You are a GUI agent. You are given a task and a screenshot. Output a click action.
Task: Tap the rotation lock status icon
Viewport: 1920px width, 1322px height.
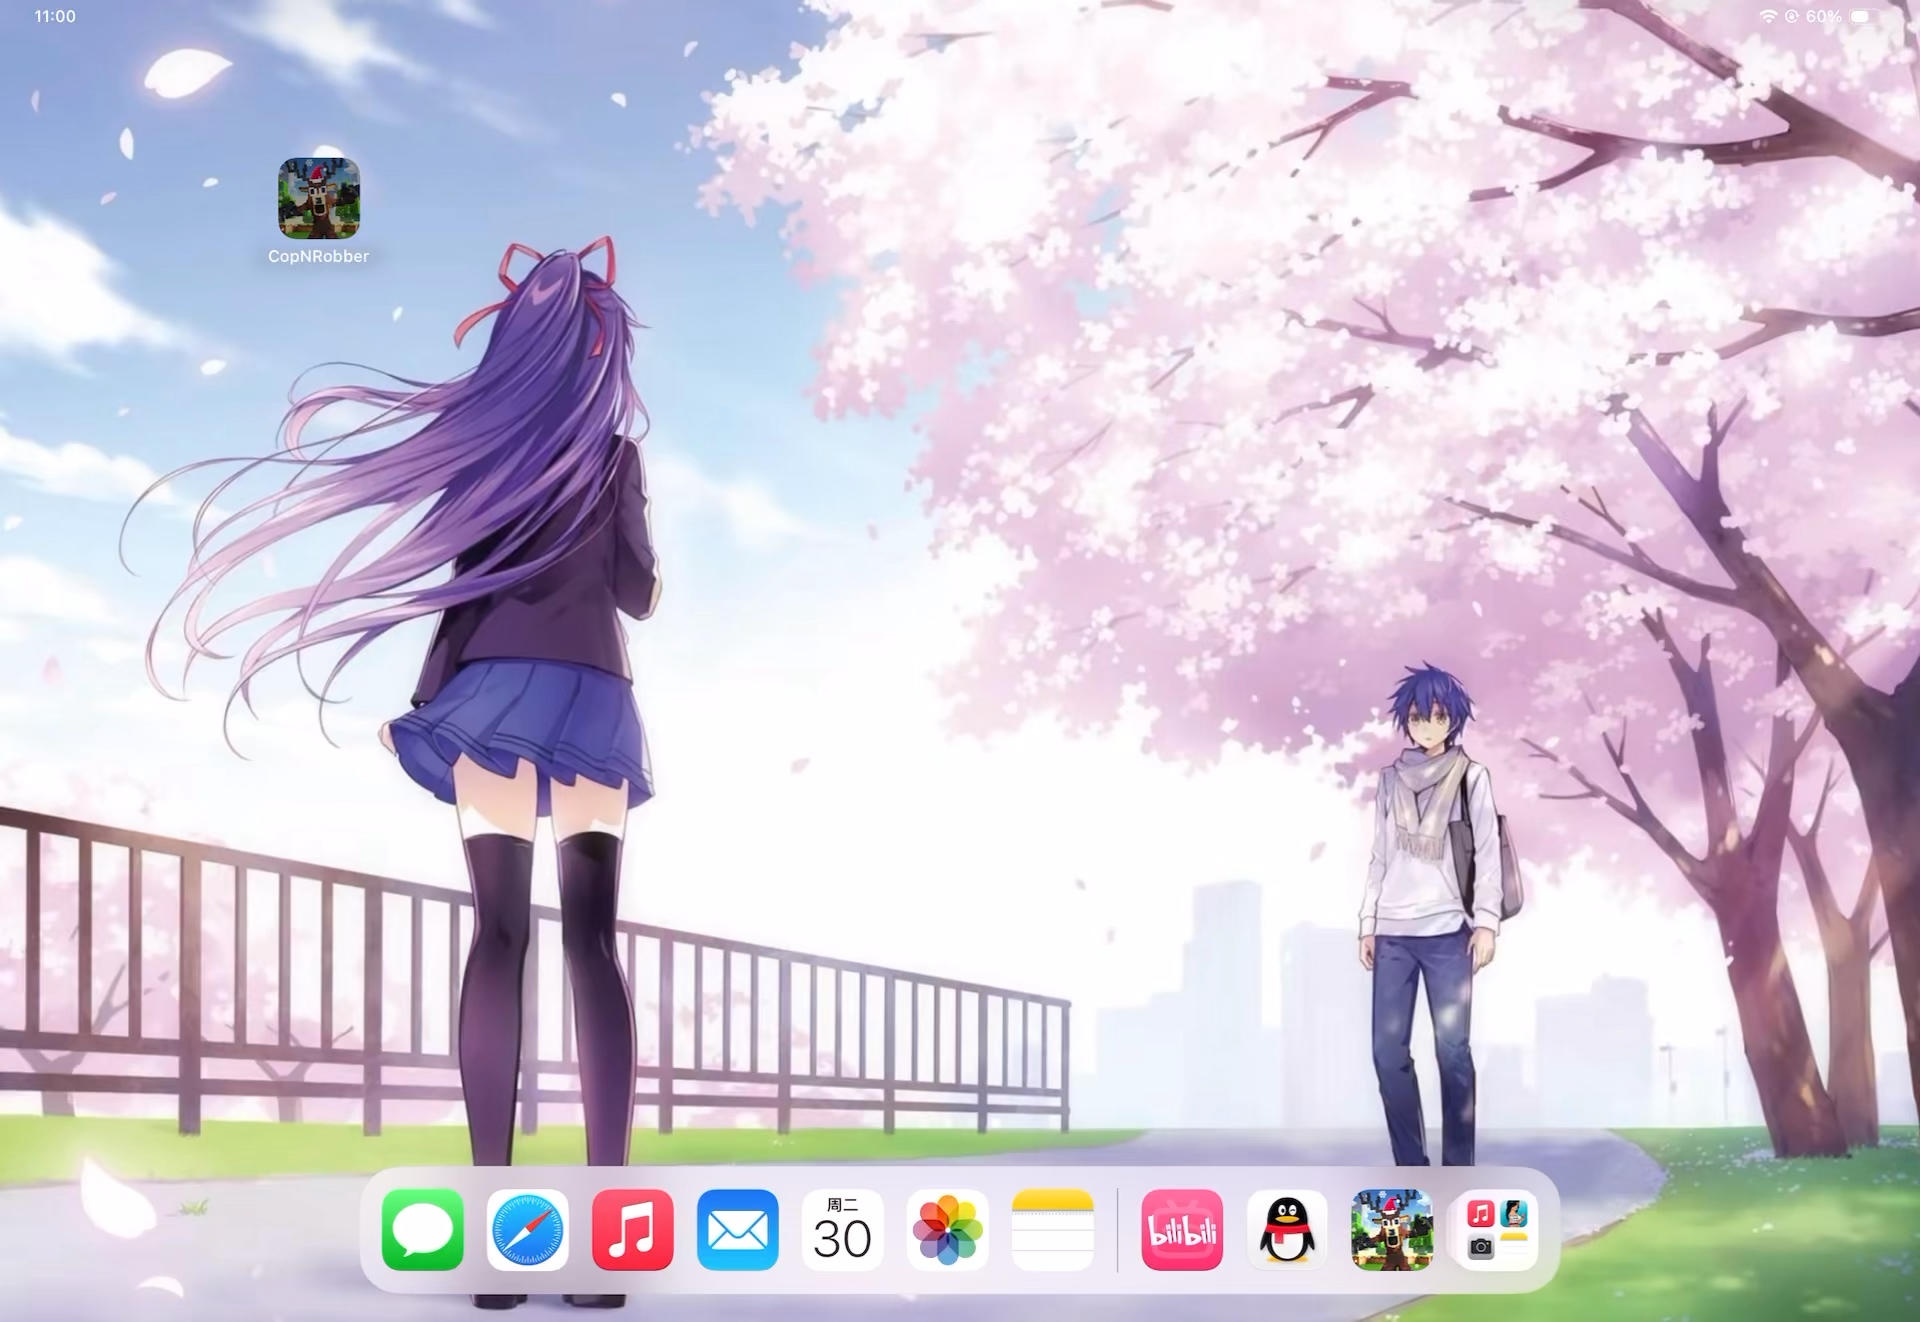1792,17
